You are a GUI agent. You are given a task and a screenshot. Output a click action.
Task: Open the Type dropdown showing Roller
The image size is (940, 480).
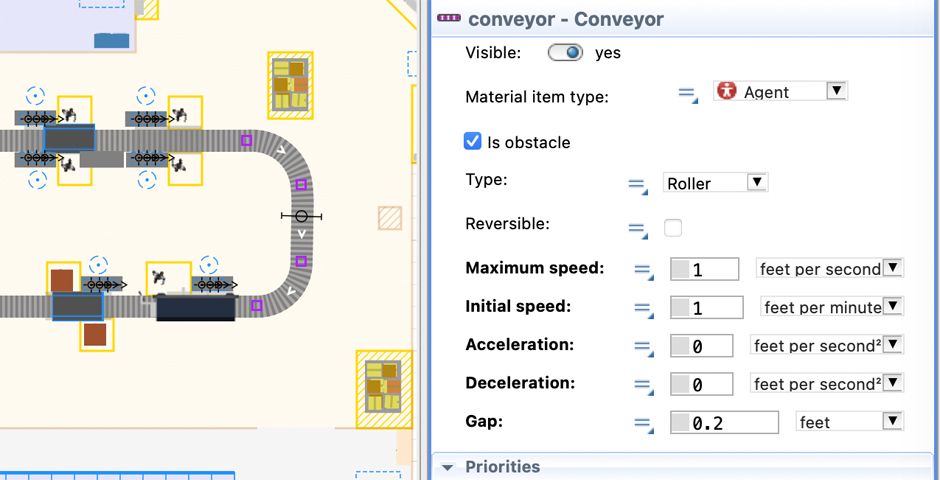[757, 182]
